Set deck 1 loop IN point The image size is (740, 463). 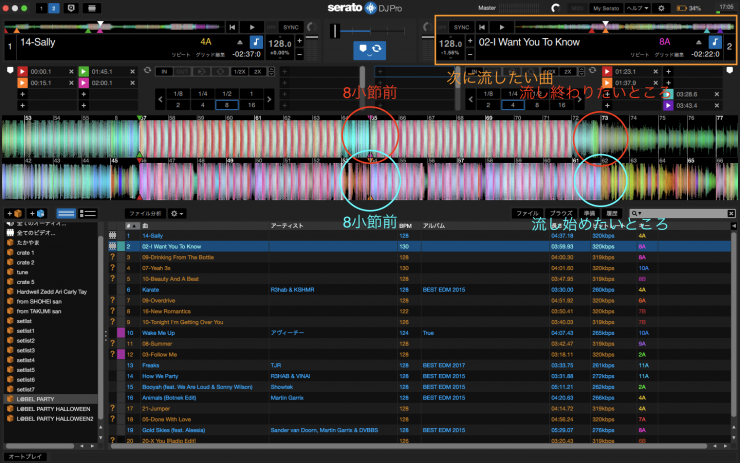[x=164, y=72]
